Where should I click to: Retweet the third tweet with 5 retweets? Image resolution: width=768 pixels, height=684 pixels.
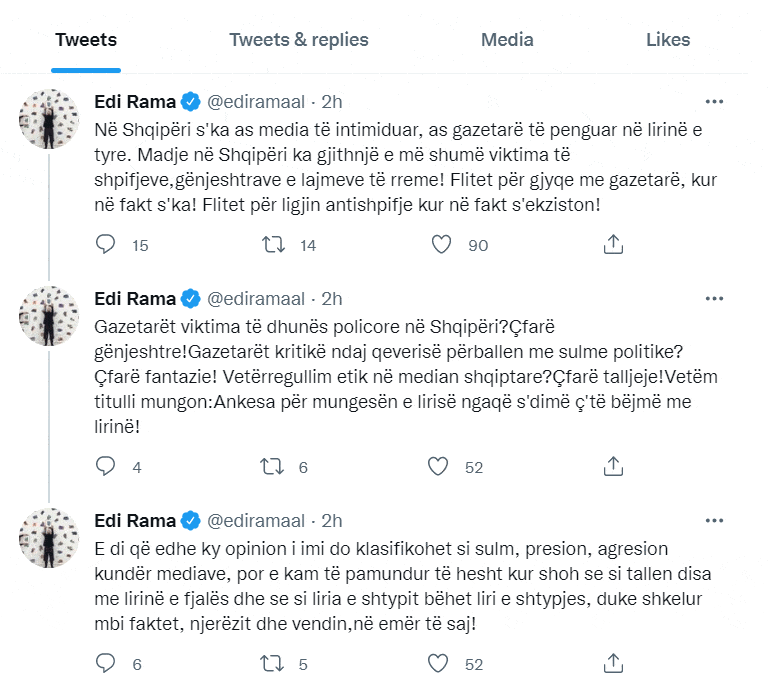[273, 663]
